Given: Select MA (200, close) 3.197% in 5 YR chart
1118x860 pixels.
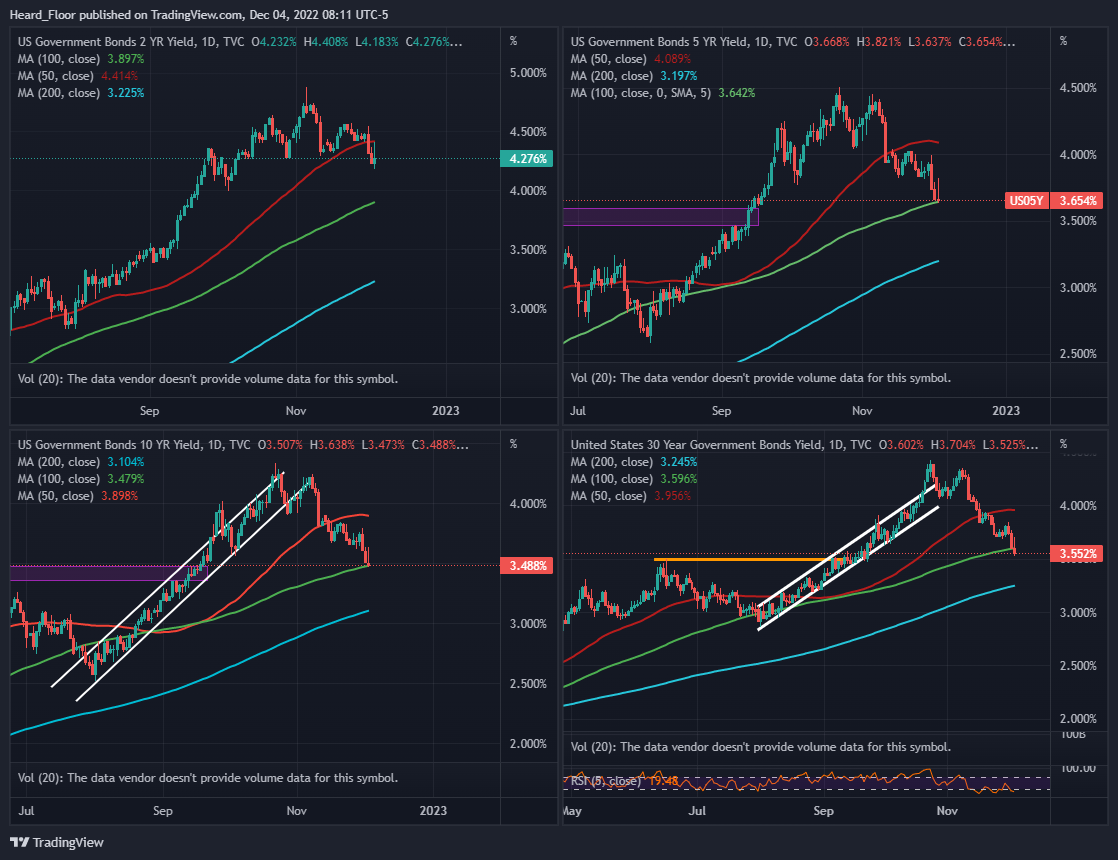Looking at the screenshot, I should click(634, 76).
